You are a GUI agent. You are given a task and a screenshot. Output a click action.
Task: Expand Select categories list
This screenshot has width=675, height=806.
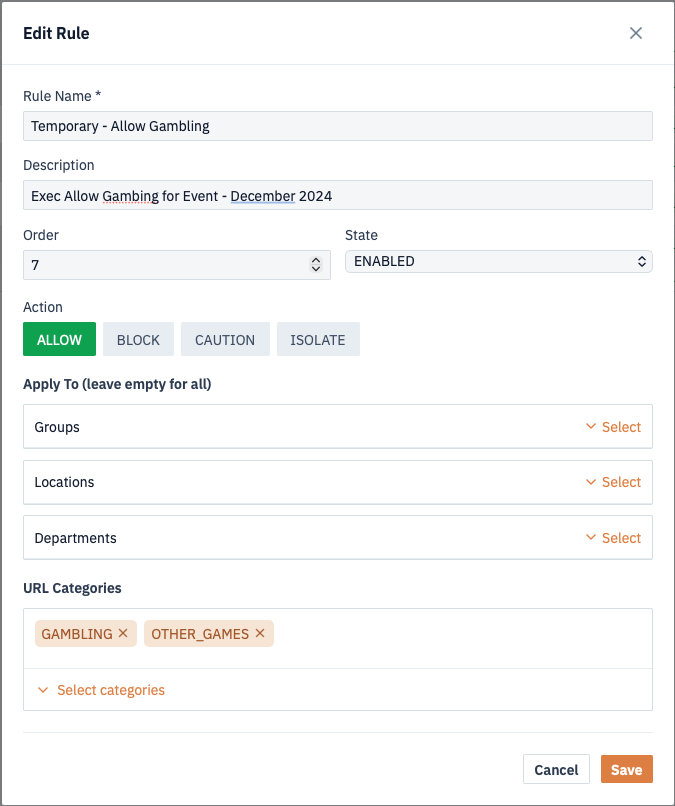coord(101,690)
